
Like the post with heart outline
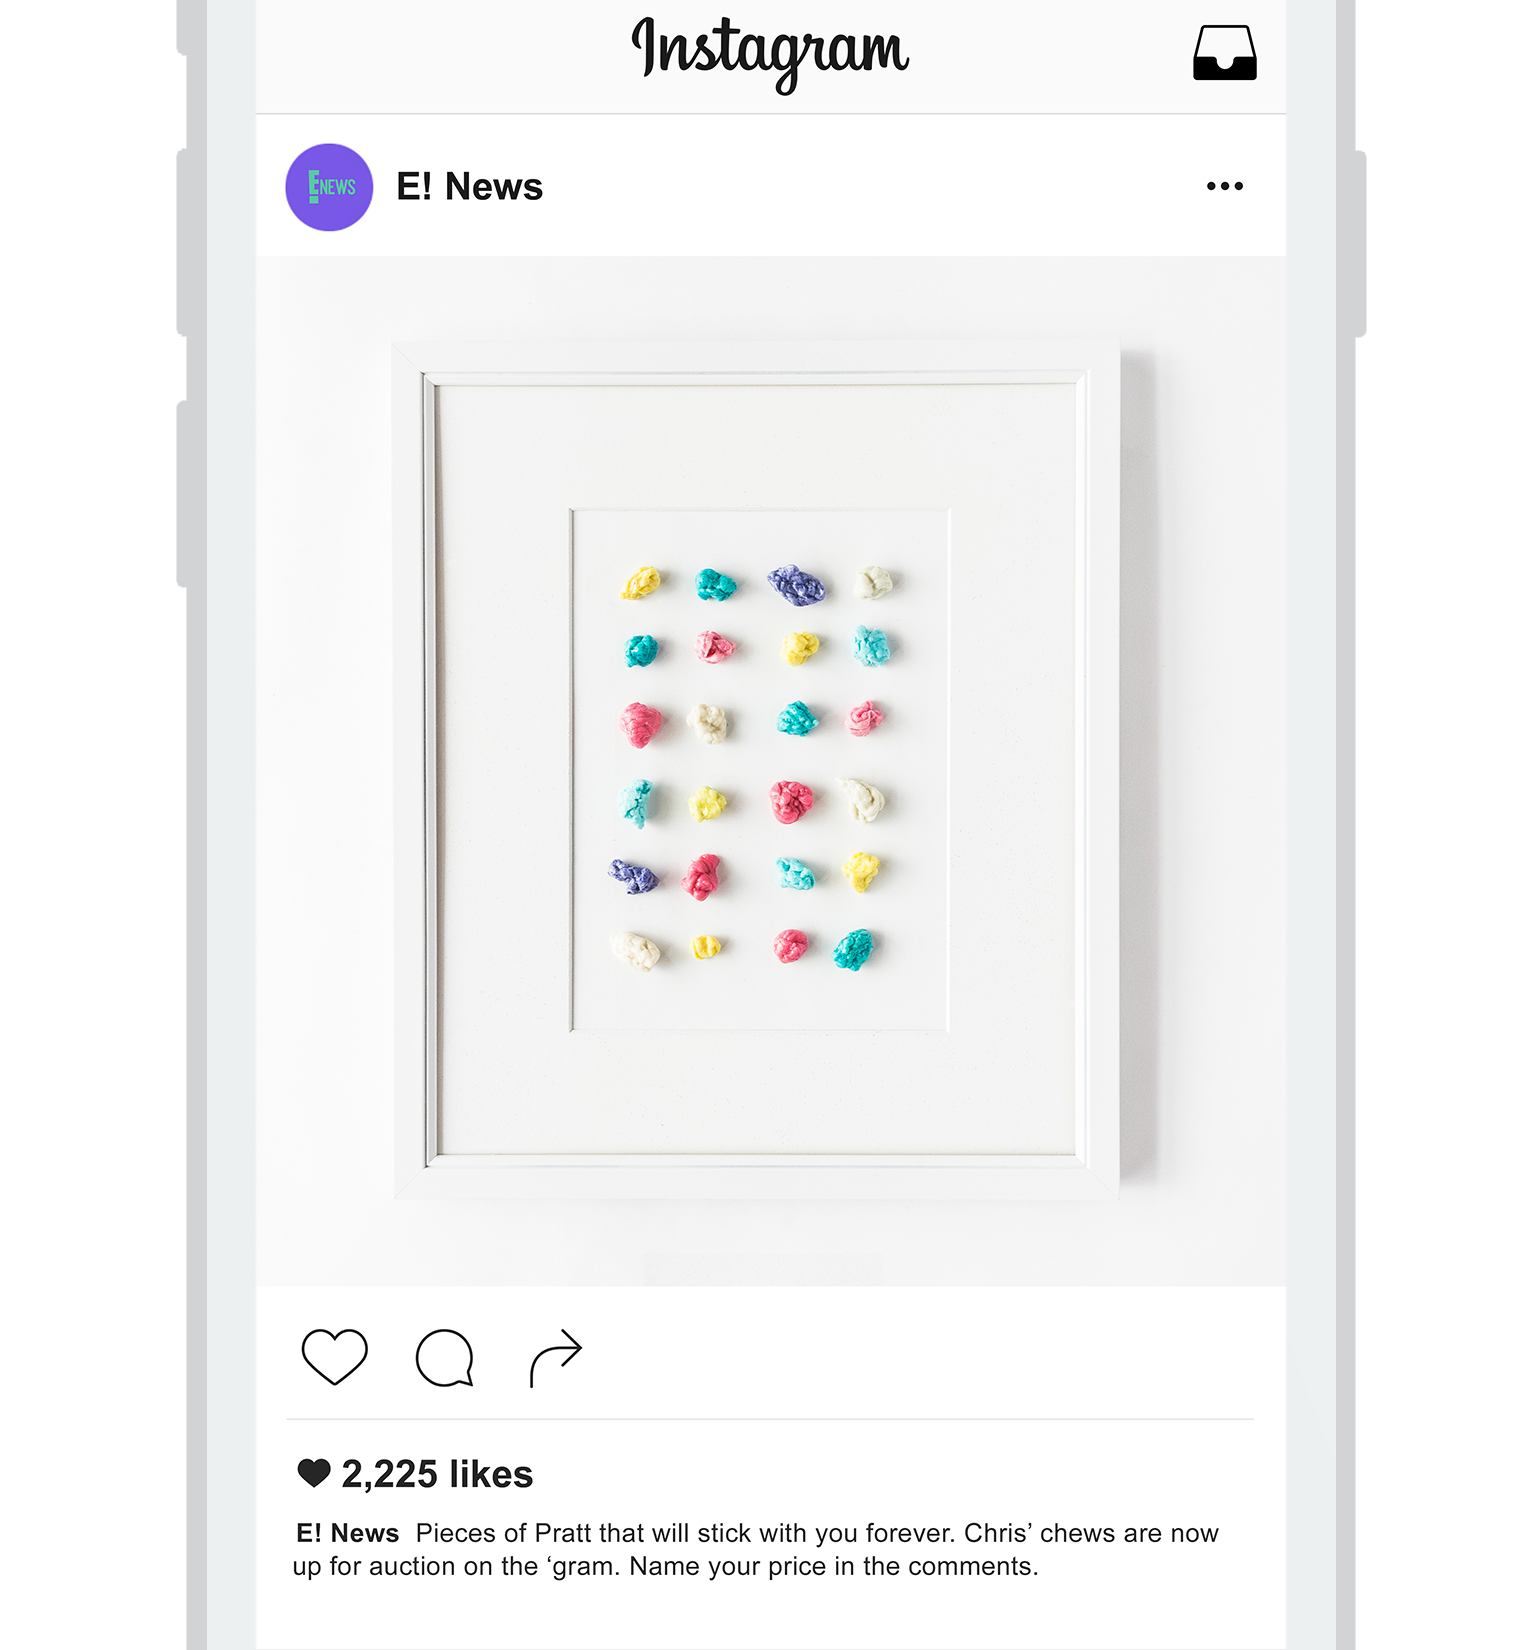(334, 1357)
